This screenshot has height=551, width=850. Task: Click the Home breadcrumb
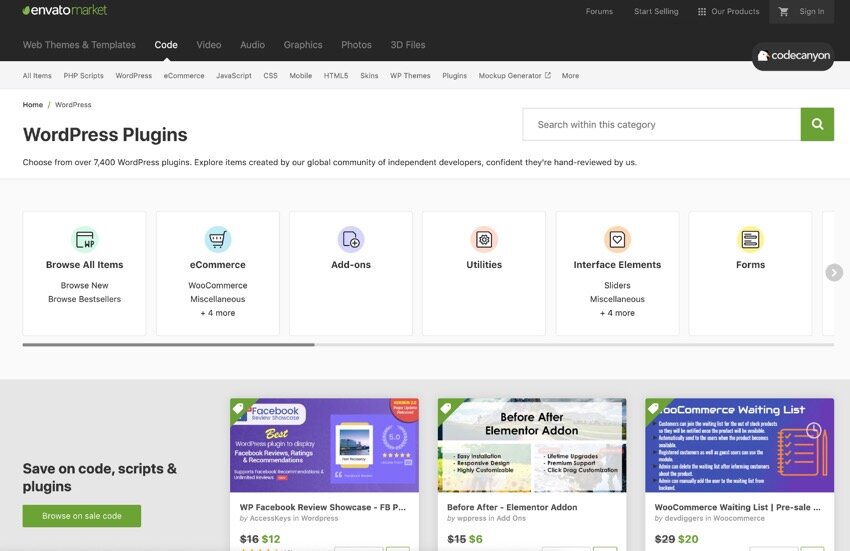[x=33, y=105]
